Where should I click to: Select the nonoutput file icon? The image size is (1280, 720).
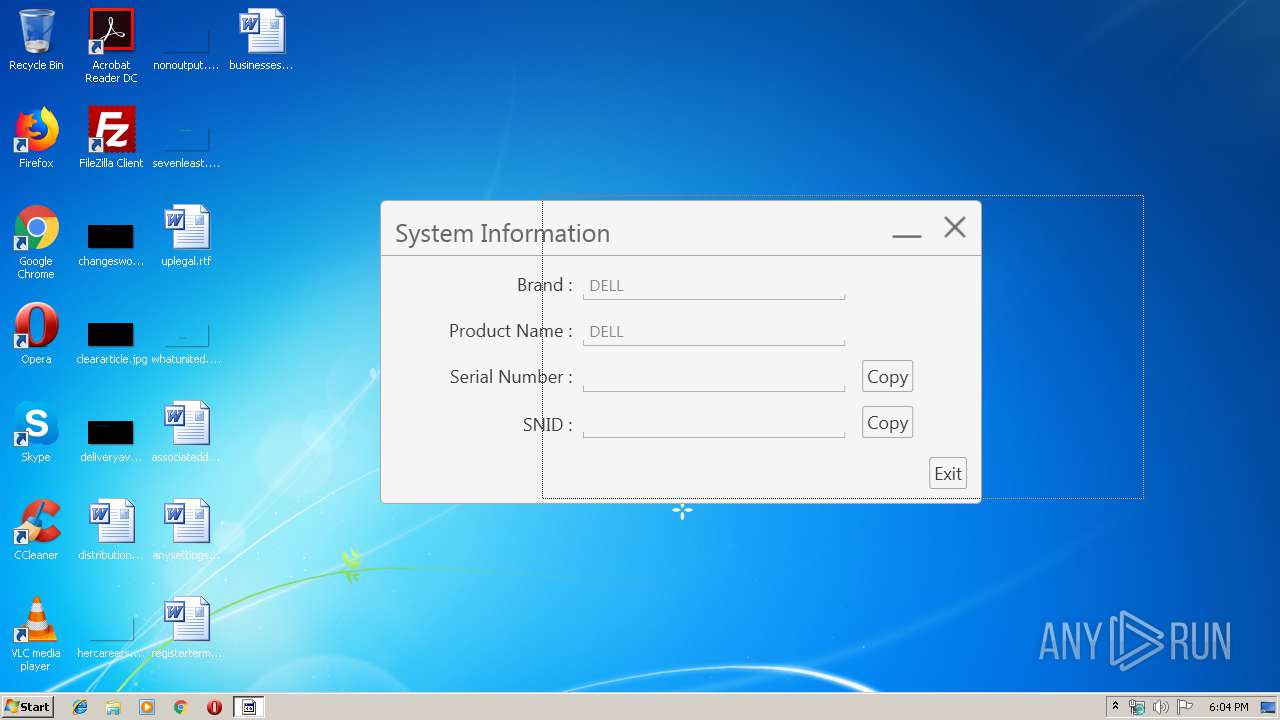click(x=186, y=46)
